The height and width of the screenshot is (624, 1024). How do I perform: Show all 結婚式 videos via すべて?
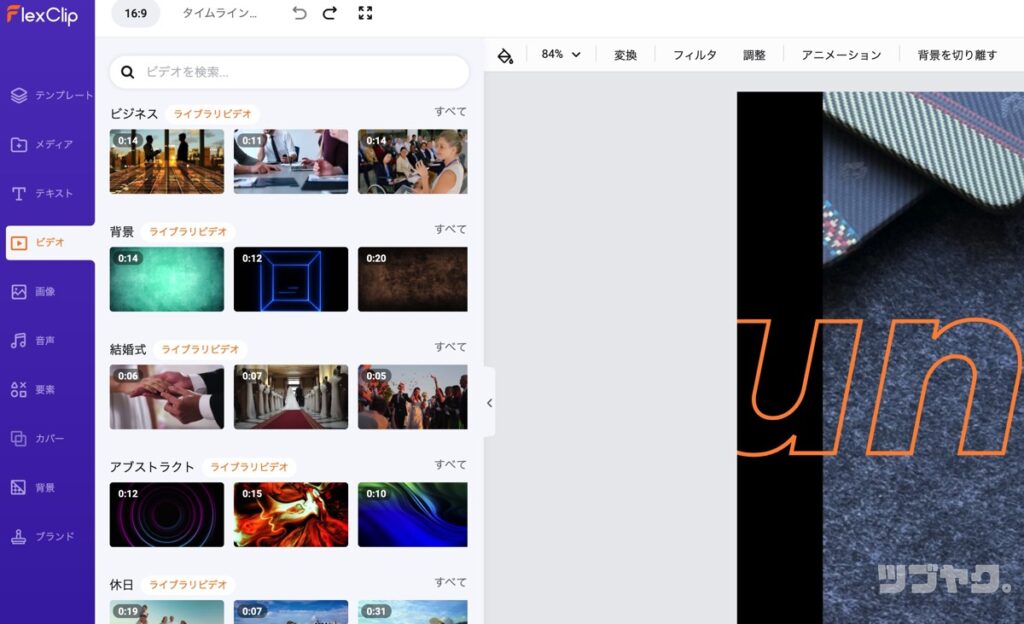click(451, 347)
